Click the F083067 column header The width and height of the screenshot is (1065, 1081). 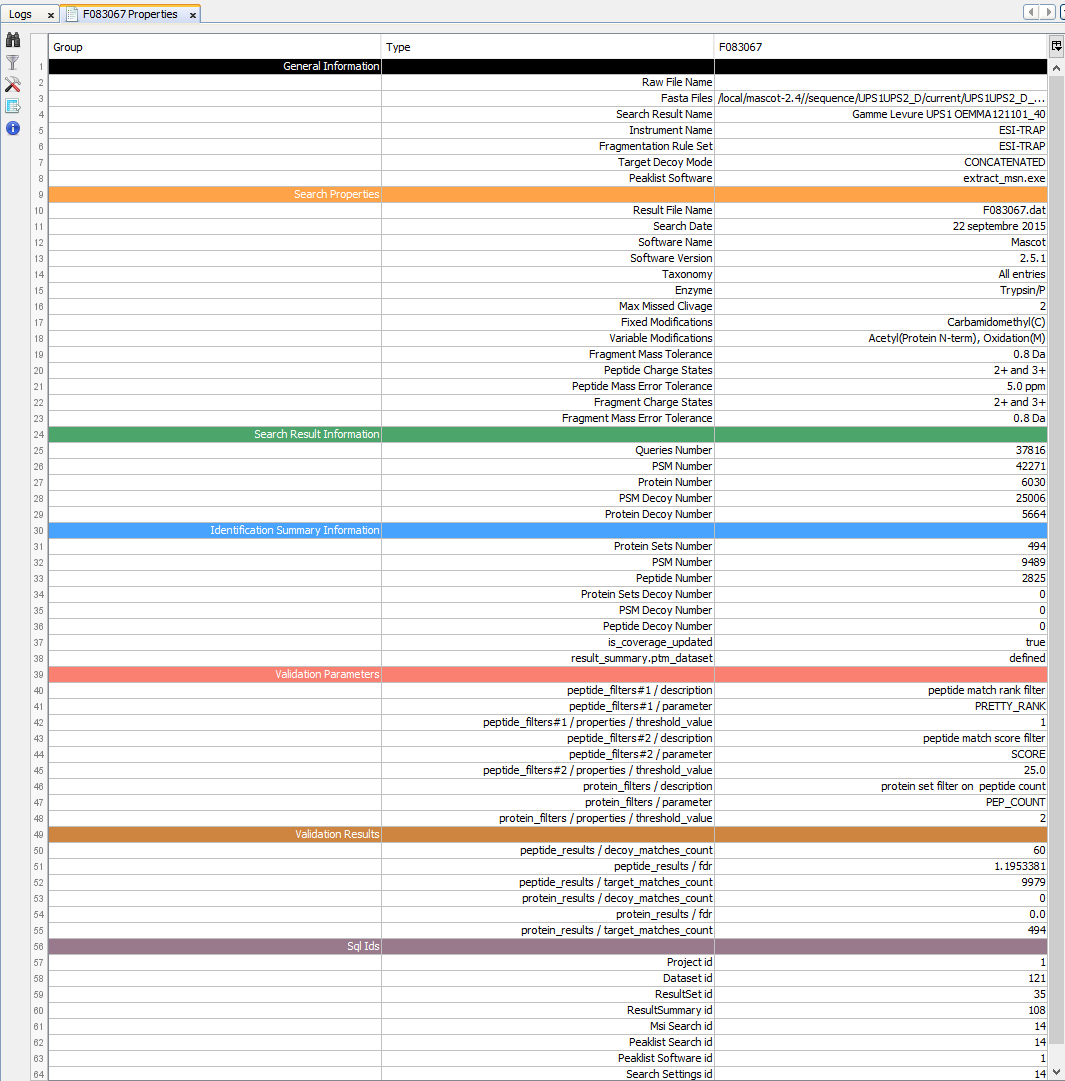pos(881,47)
